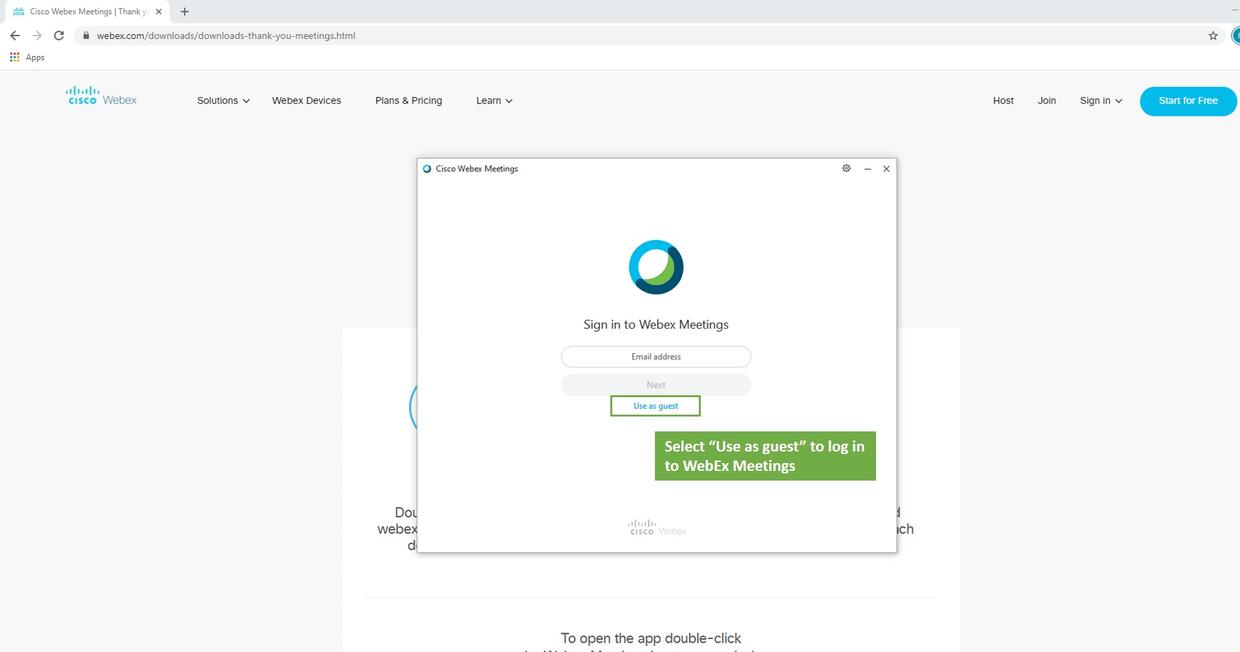Click the browser back arrow
This screenshot has width=1240, height=652.
14,35
